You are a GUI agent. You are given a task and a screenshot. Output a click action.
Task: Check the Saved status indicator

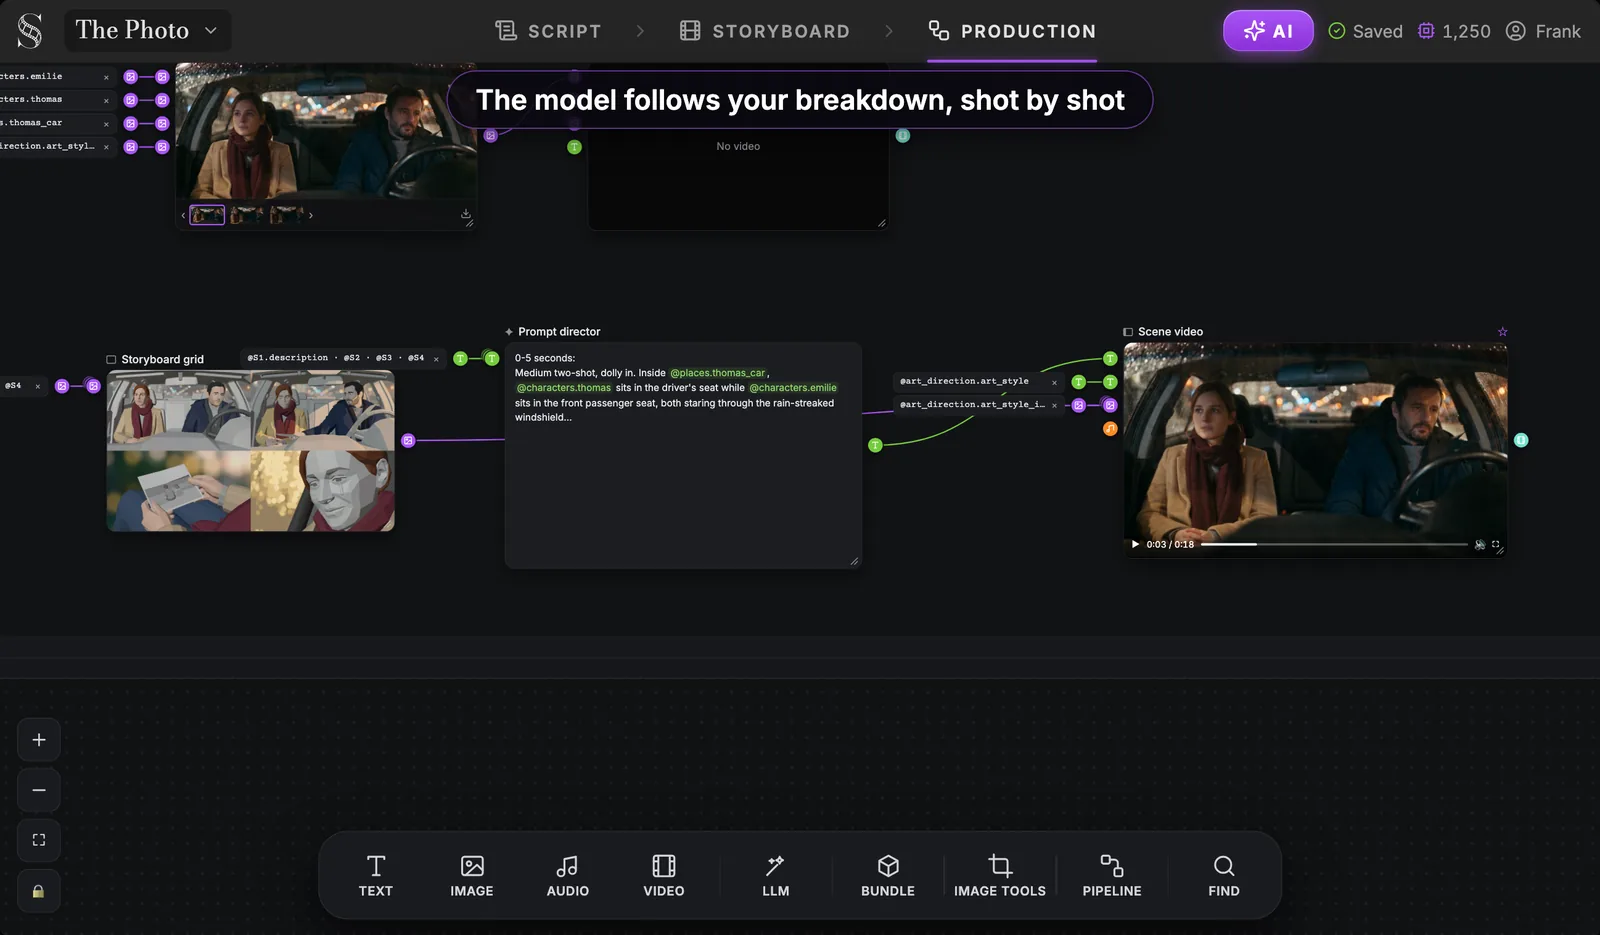[x=1365, y=31]
